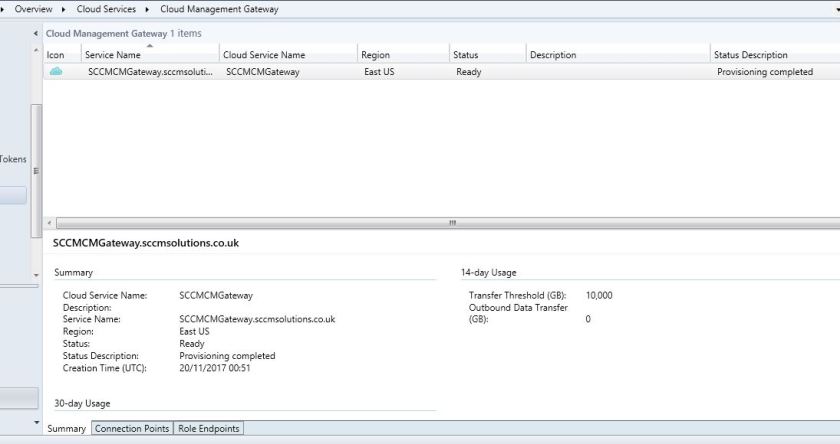Click the East US region cell in the list
Image resolution: width=840 pixels, height=444 pixels.
pos(379,72)
